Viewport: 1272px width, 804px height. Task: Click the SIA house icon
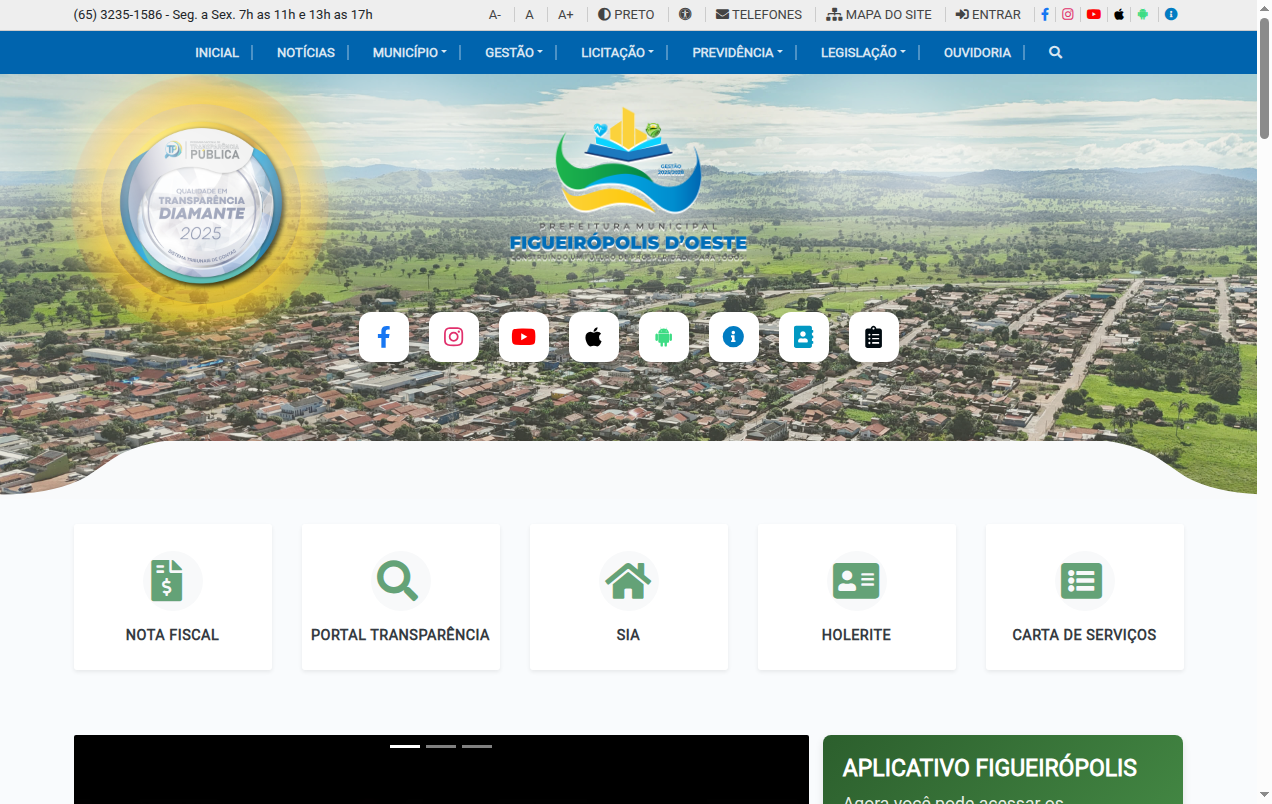coord(628,580)
